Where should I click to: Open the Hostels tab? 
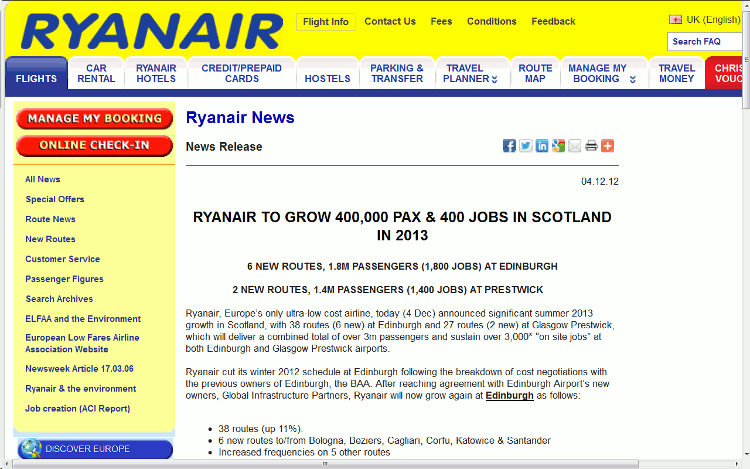(327, 74)
